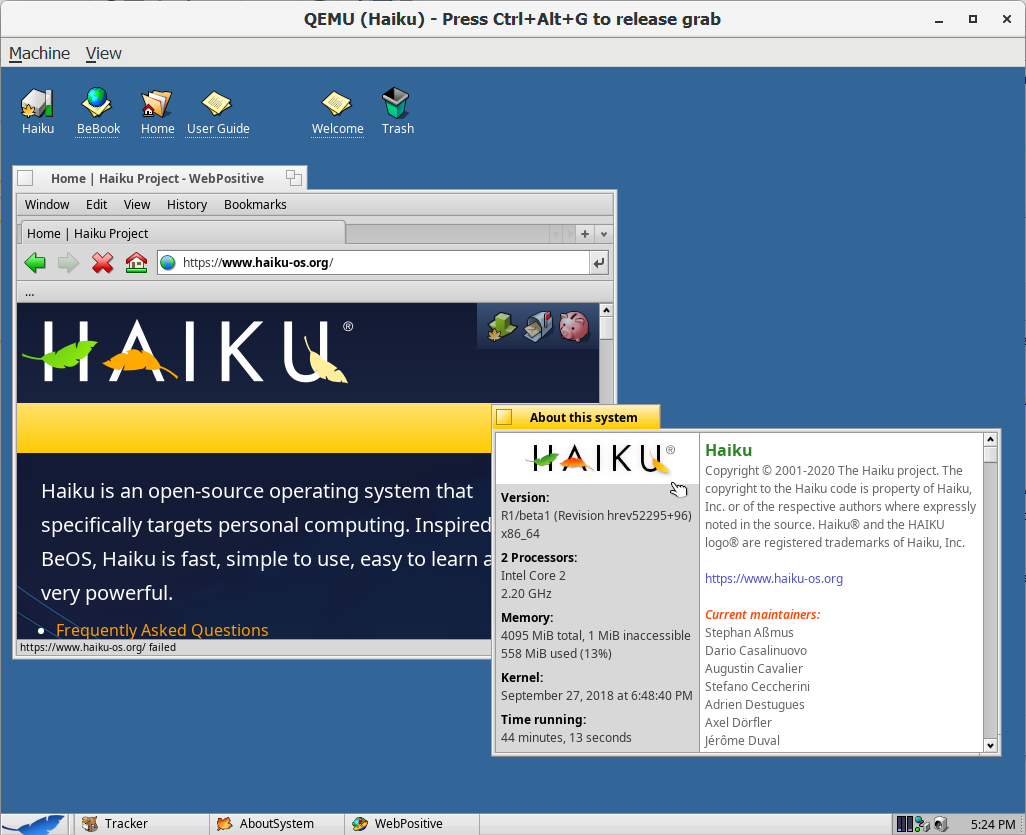Follow the Frequently Asked Questions link
1026x835 pixels.
click(x=162, y=630)
